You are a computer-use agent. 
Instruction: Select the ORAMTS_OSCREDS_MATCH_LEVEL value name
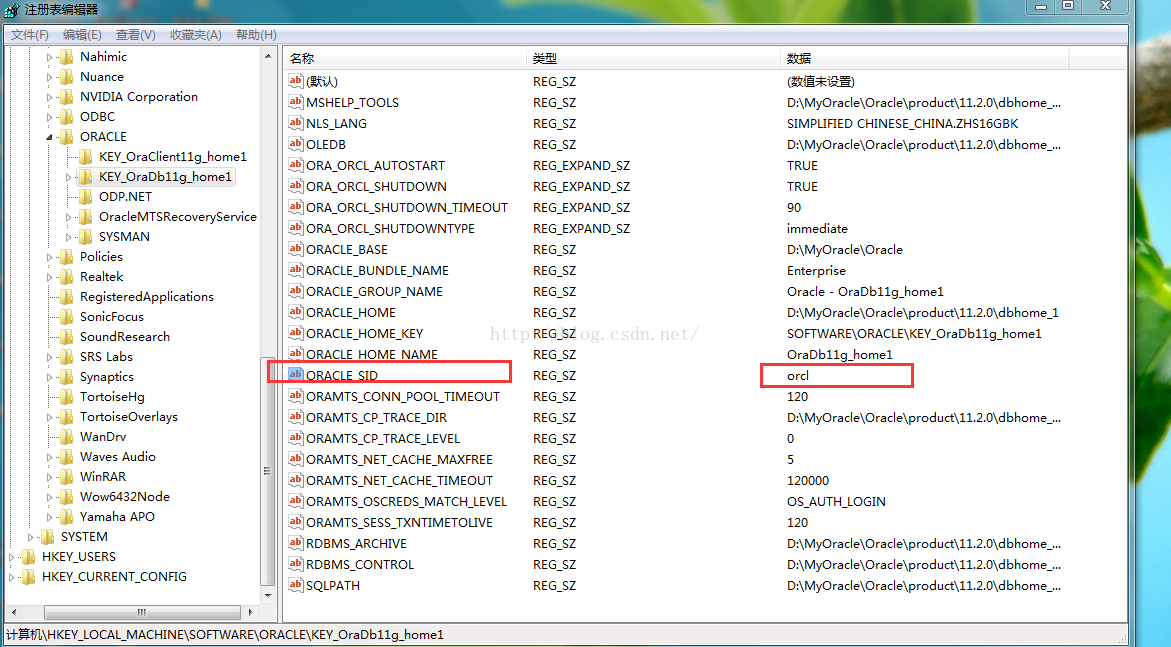pos(406,501)
